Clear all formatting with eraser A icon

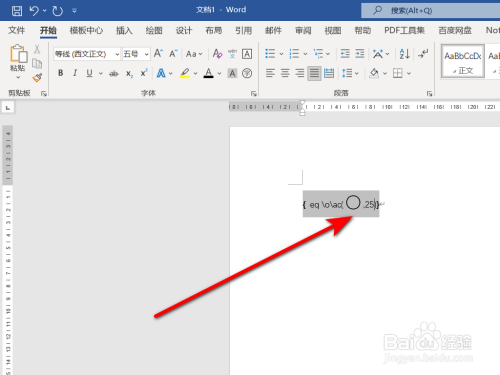point(217,53)
